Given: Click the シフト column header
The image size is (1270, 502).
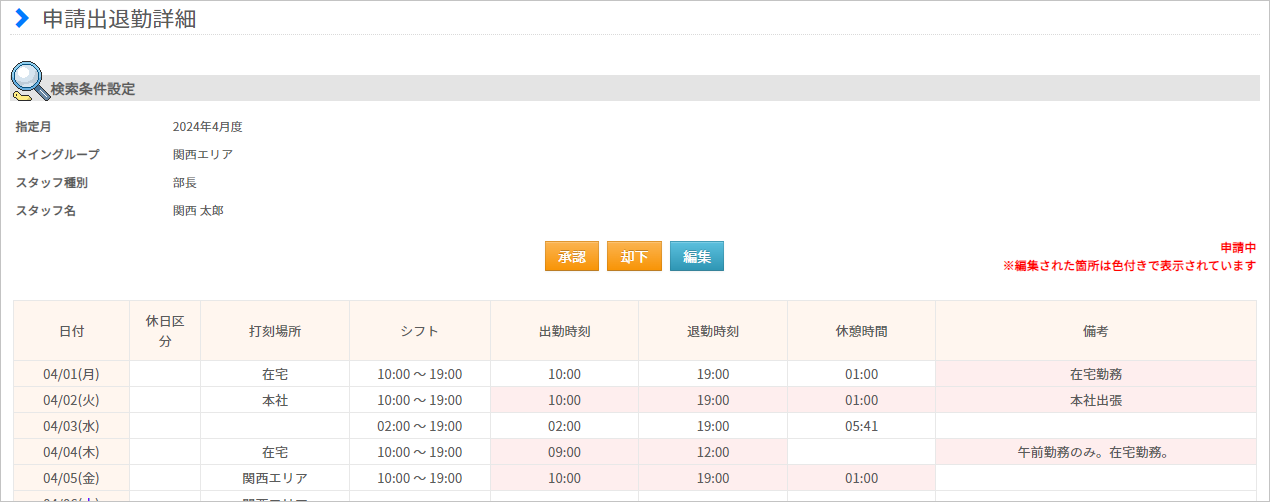Looking at the screenshot, I should [419, 331].
